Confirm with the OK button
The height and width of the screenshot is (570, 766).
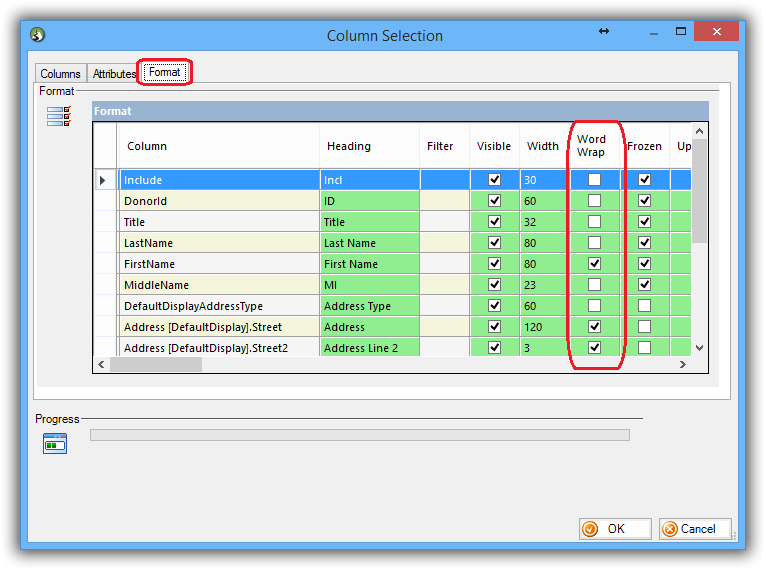(x=615, y=529)
